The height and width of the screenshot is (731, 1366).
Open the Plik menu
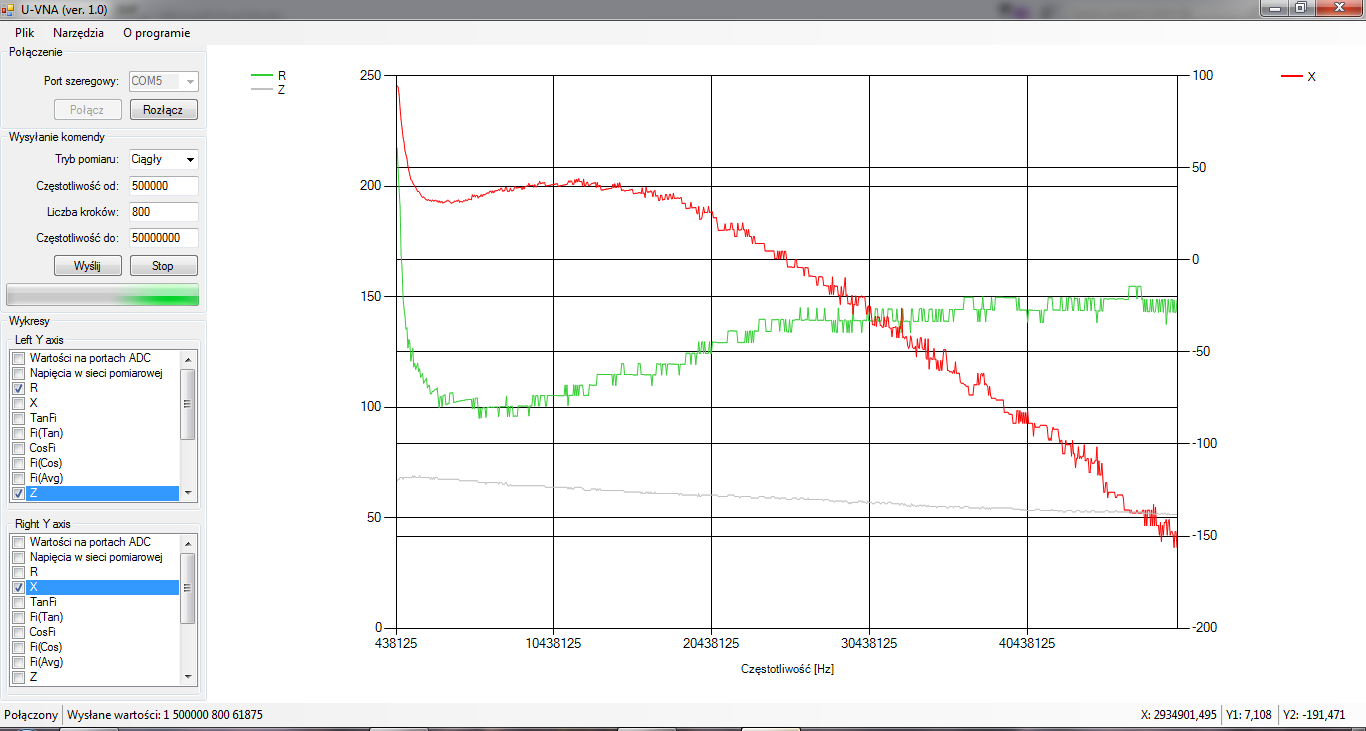(x=24, y=32)
